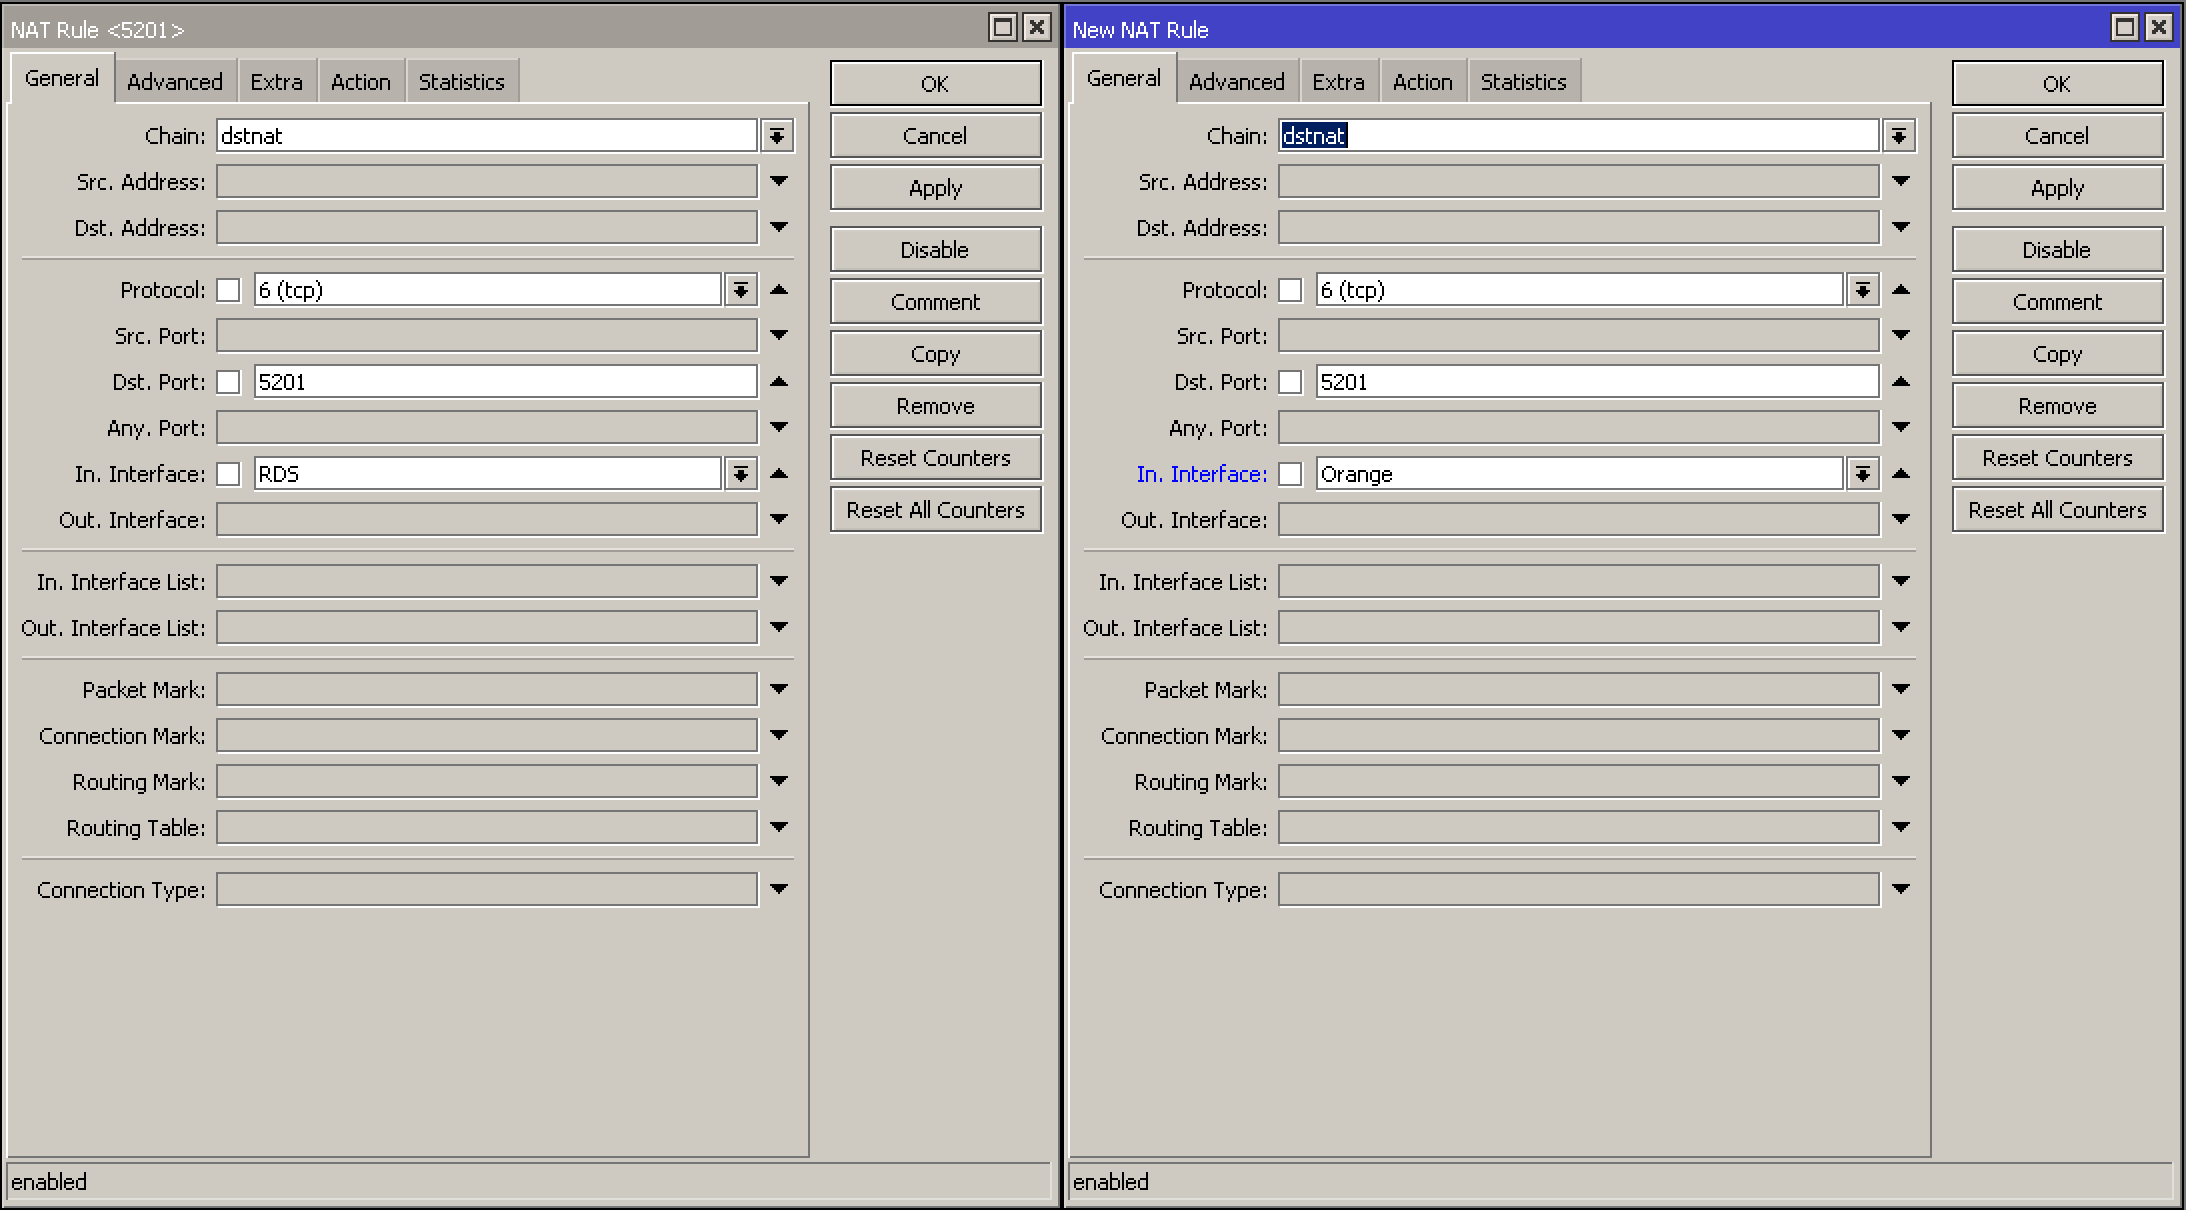Open Extra tab in New NAT Rule window

coord(1339,82)
